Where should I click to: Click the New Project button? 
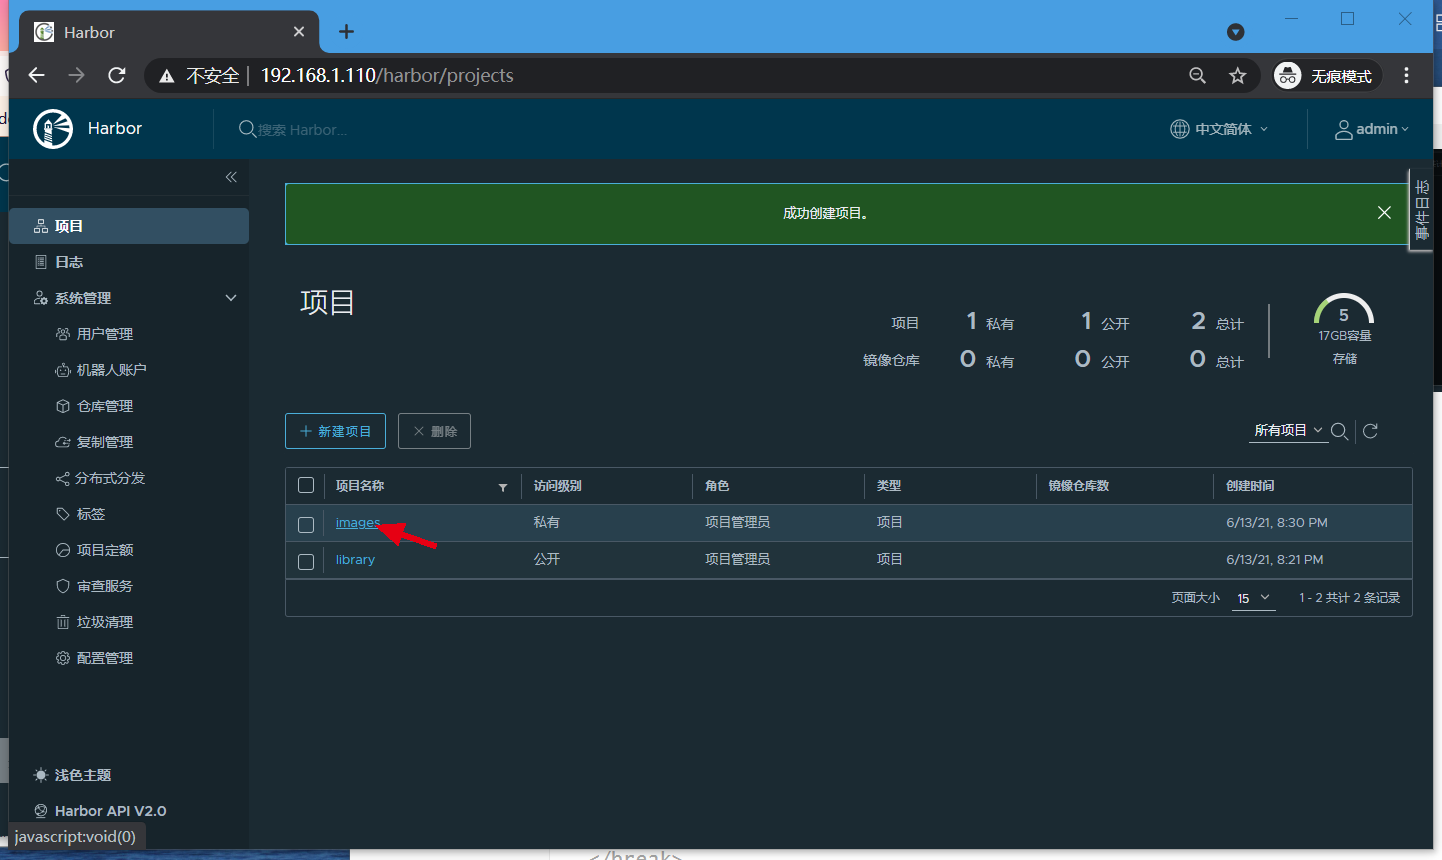335,431
